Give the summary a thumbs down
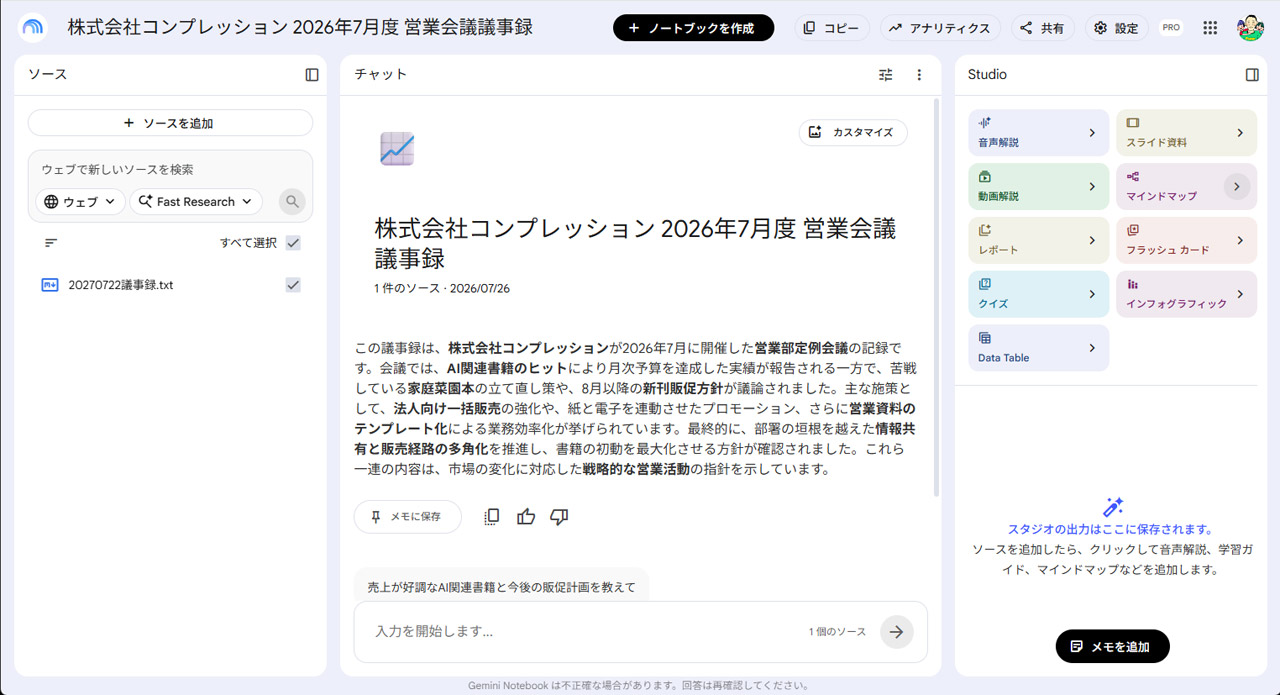 (x=559, y=517)
